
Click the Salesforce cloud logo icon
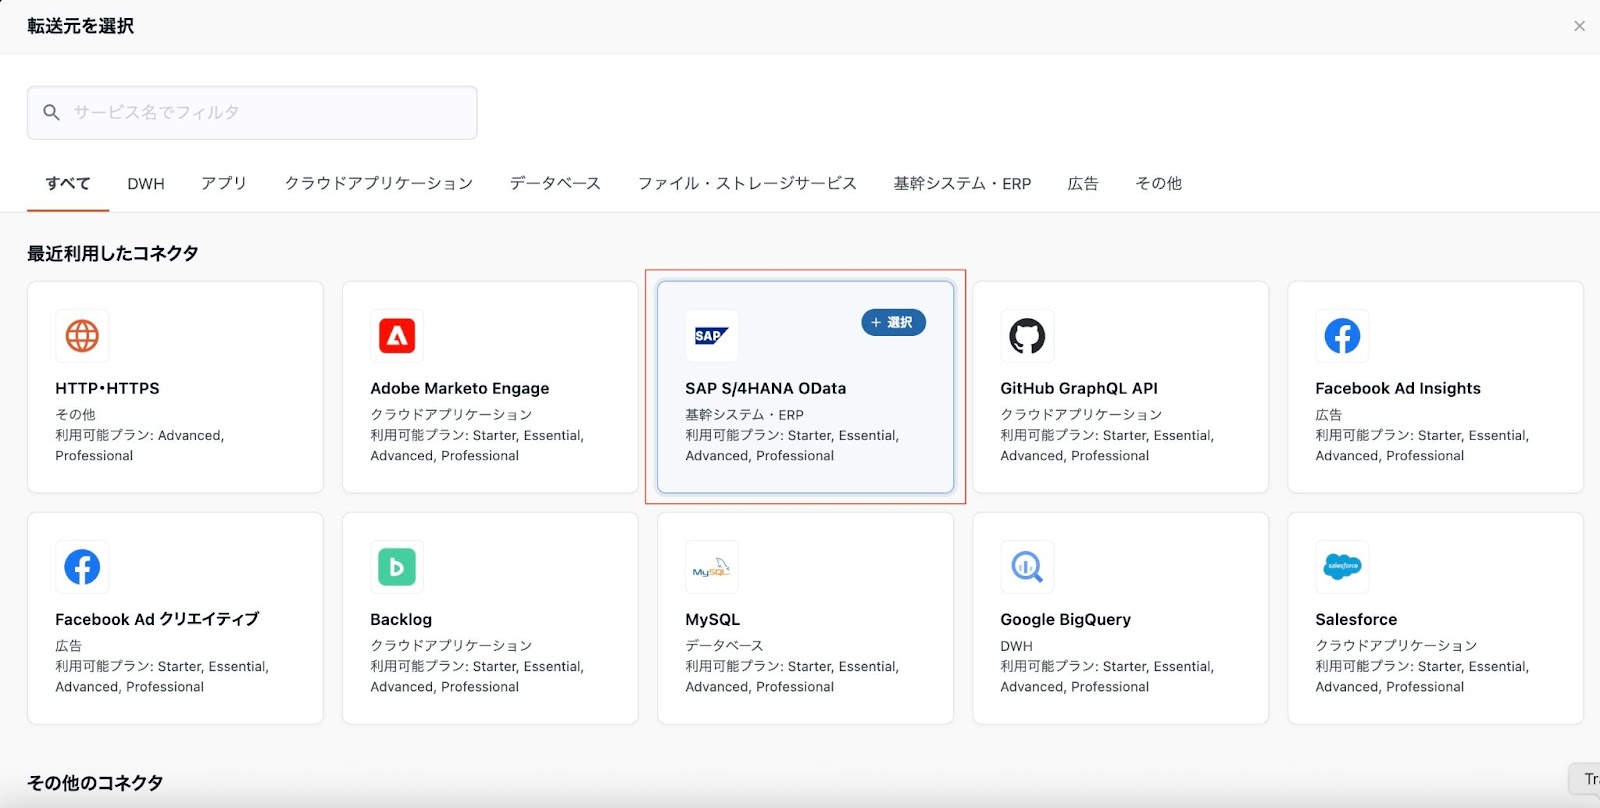coord(1342,567)
